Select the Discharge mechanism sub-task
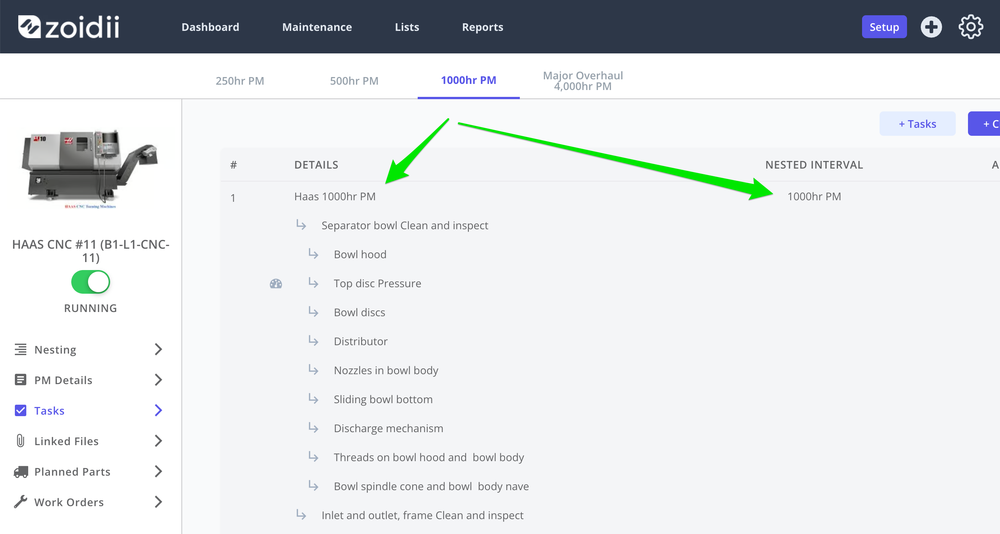 coord(388,428)
